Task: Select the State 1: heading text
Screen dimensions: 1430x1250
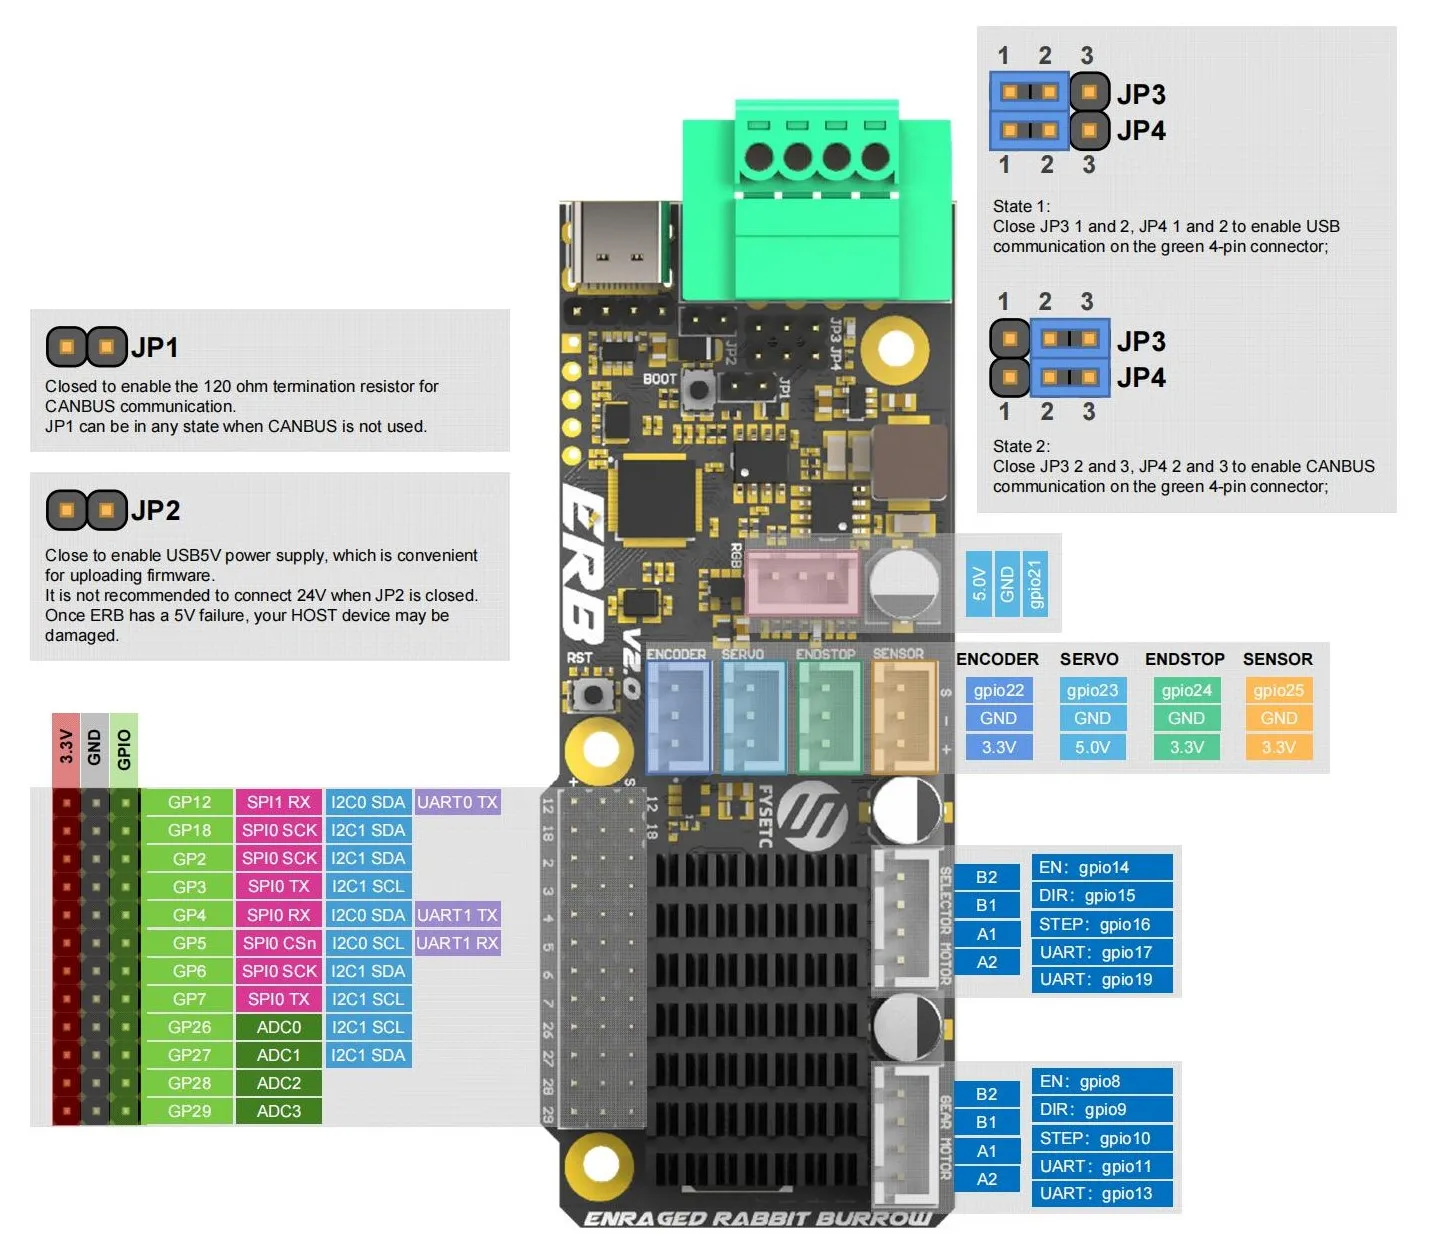Action: tap(1021, 206)
